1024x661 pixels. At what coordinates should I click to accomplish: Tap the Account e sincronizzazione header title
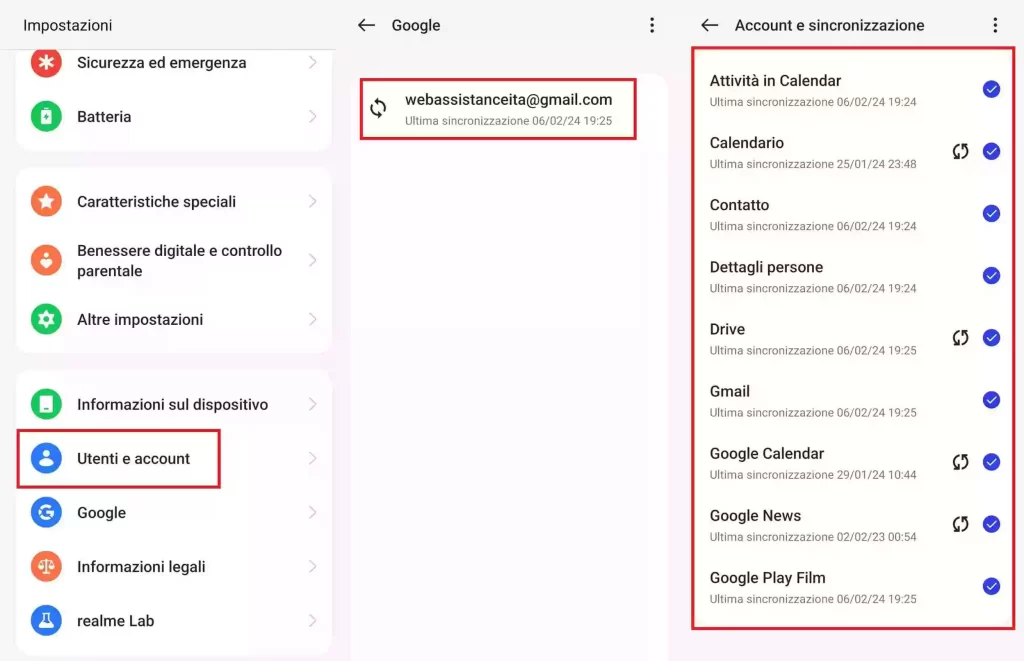click(829, 25)
